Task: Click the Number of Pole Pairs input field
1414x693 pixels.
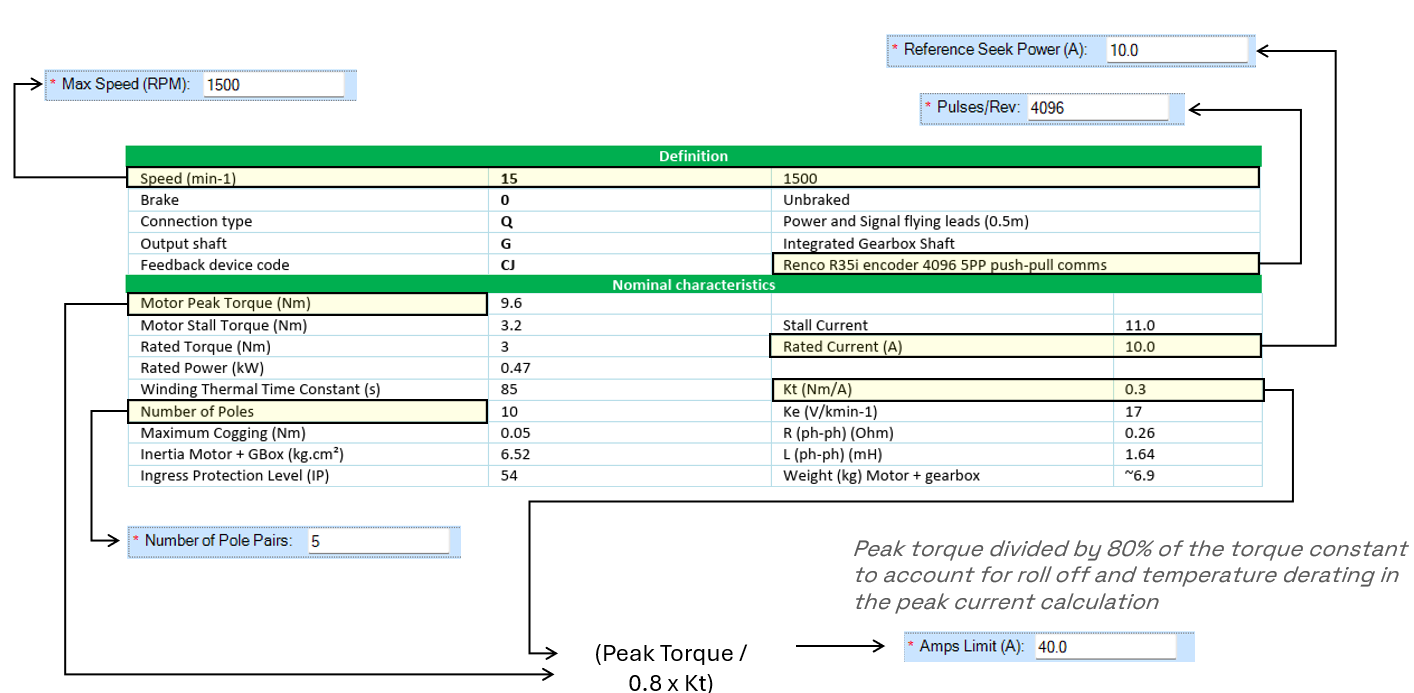Action: tap(379, 541)
